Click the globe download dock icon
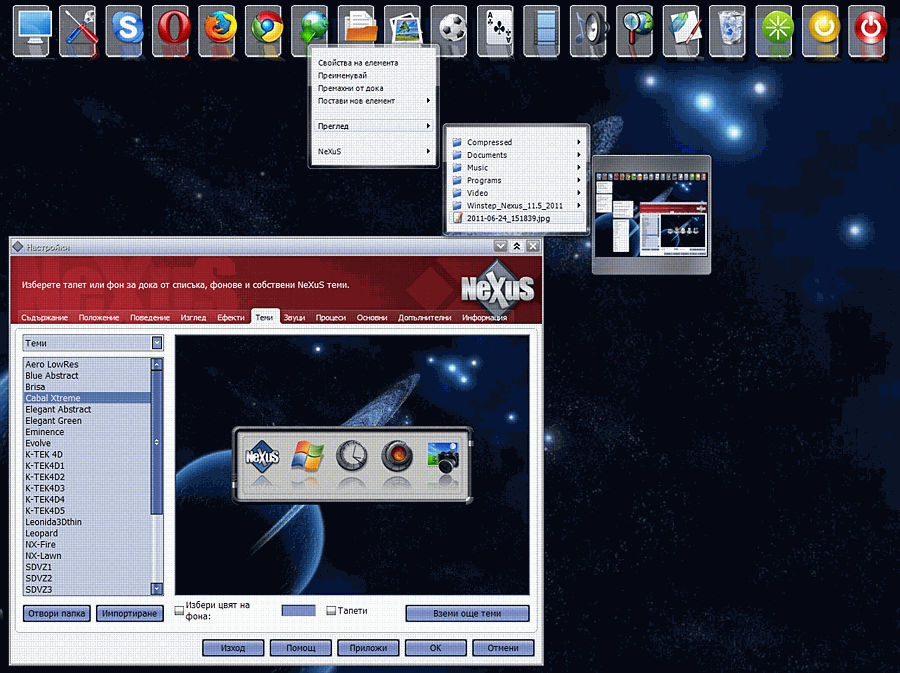 tap(312, 28)
